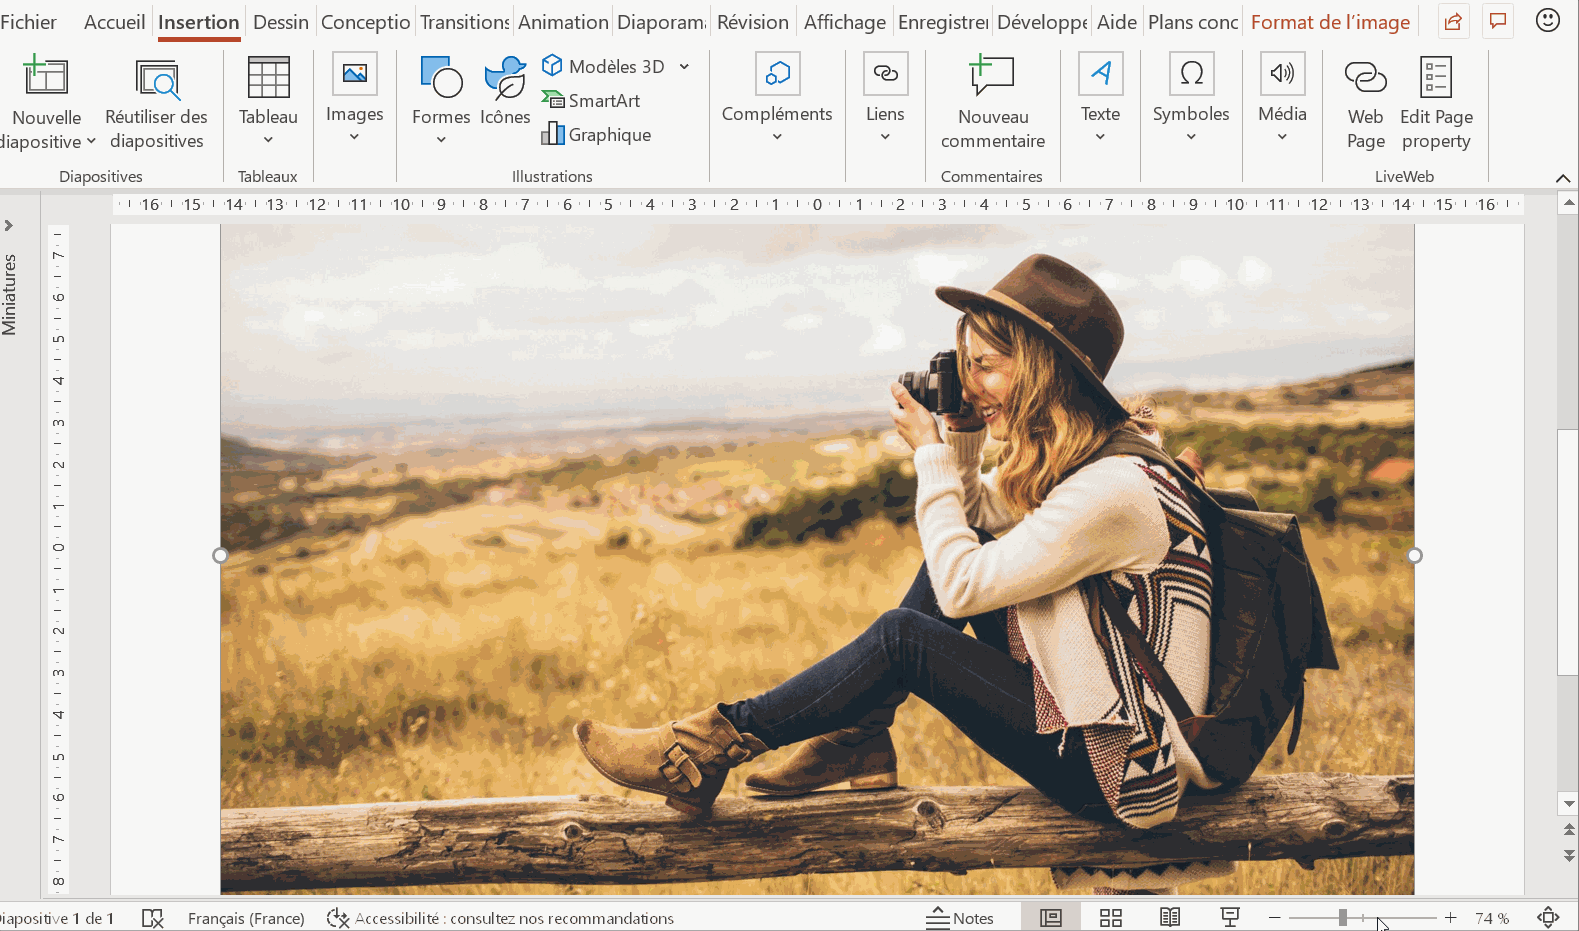Toggle the Notes pane
This screenshot has width=1579, height=931.
(x=960, y=918)
